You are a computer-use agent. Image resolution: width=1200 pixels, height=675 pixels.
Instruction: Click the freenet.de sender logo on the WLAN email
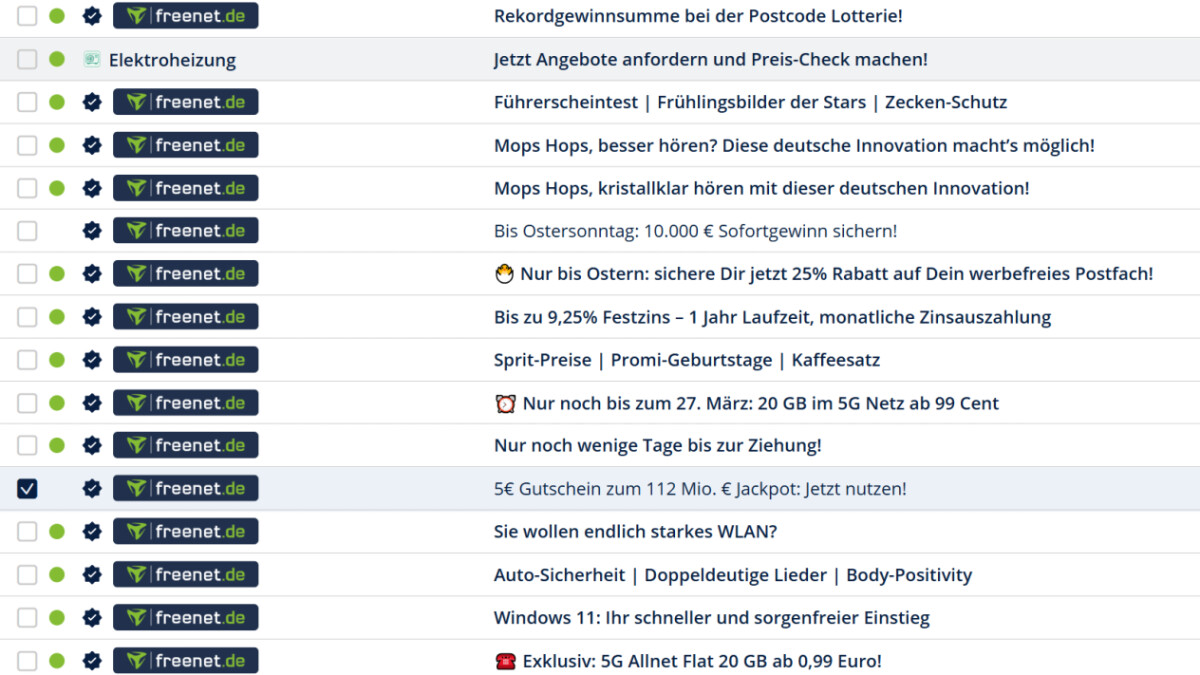tap(185, 531)
